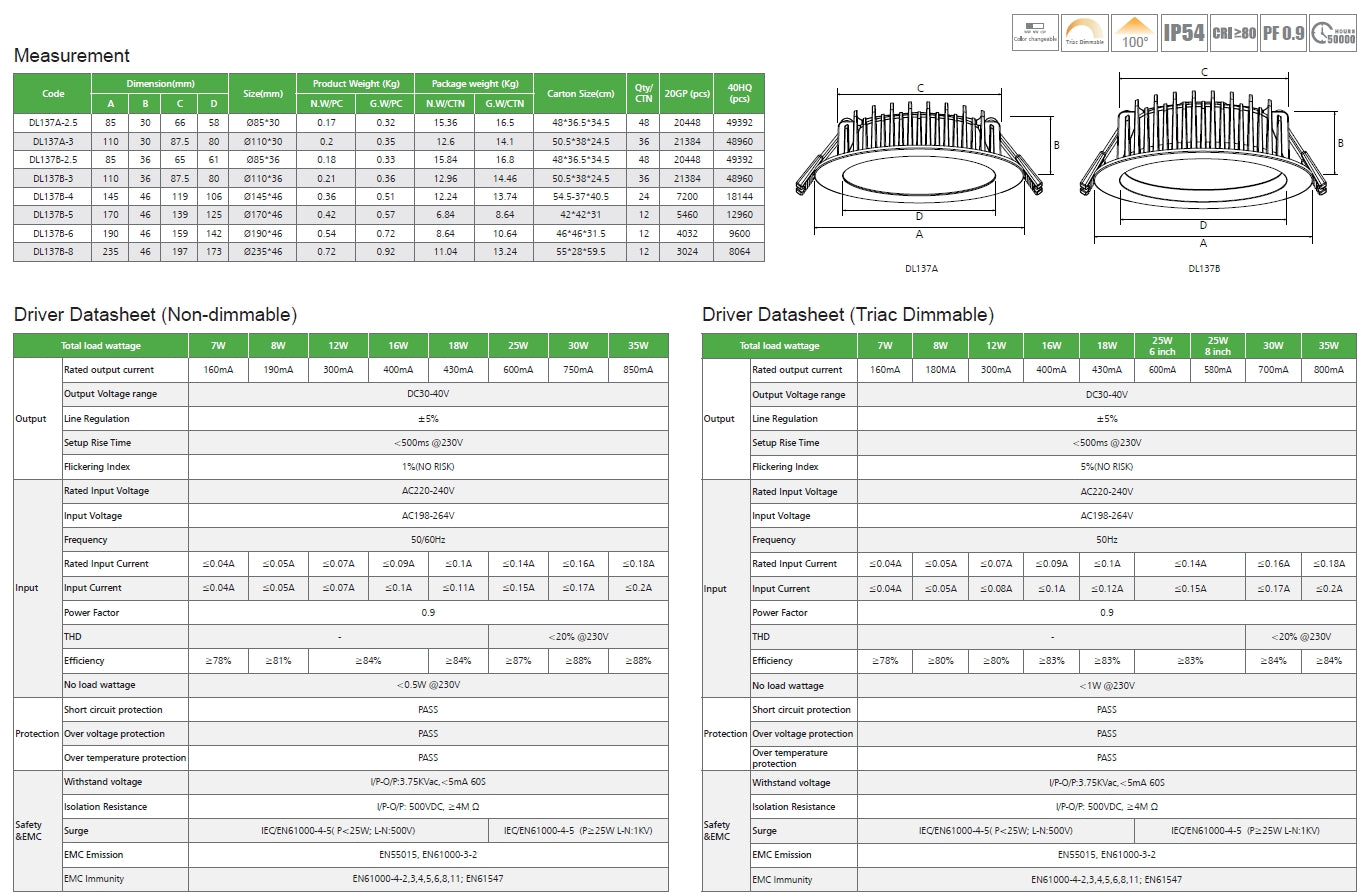This screenshot has width=1362, height=894.
Task: Click the Ø145*46 size cell
Action: [263, 196]
